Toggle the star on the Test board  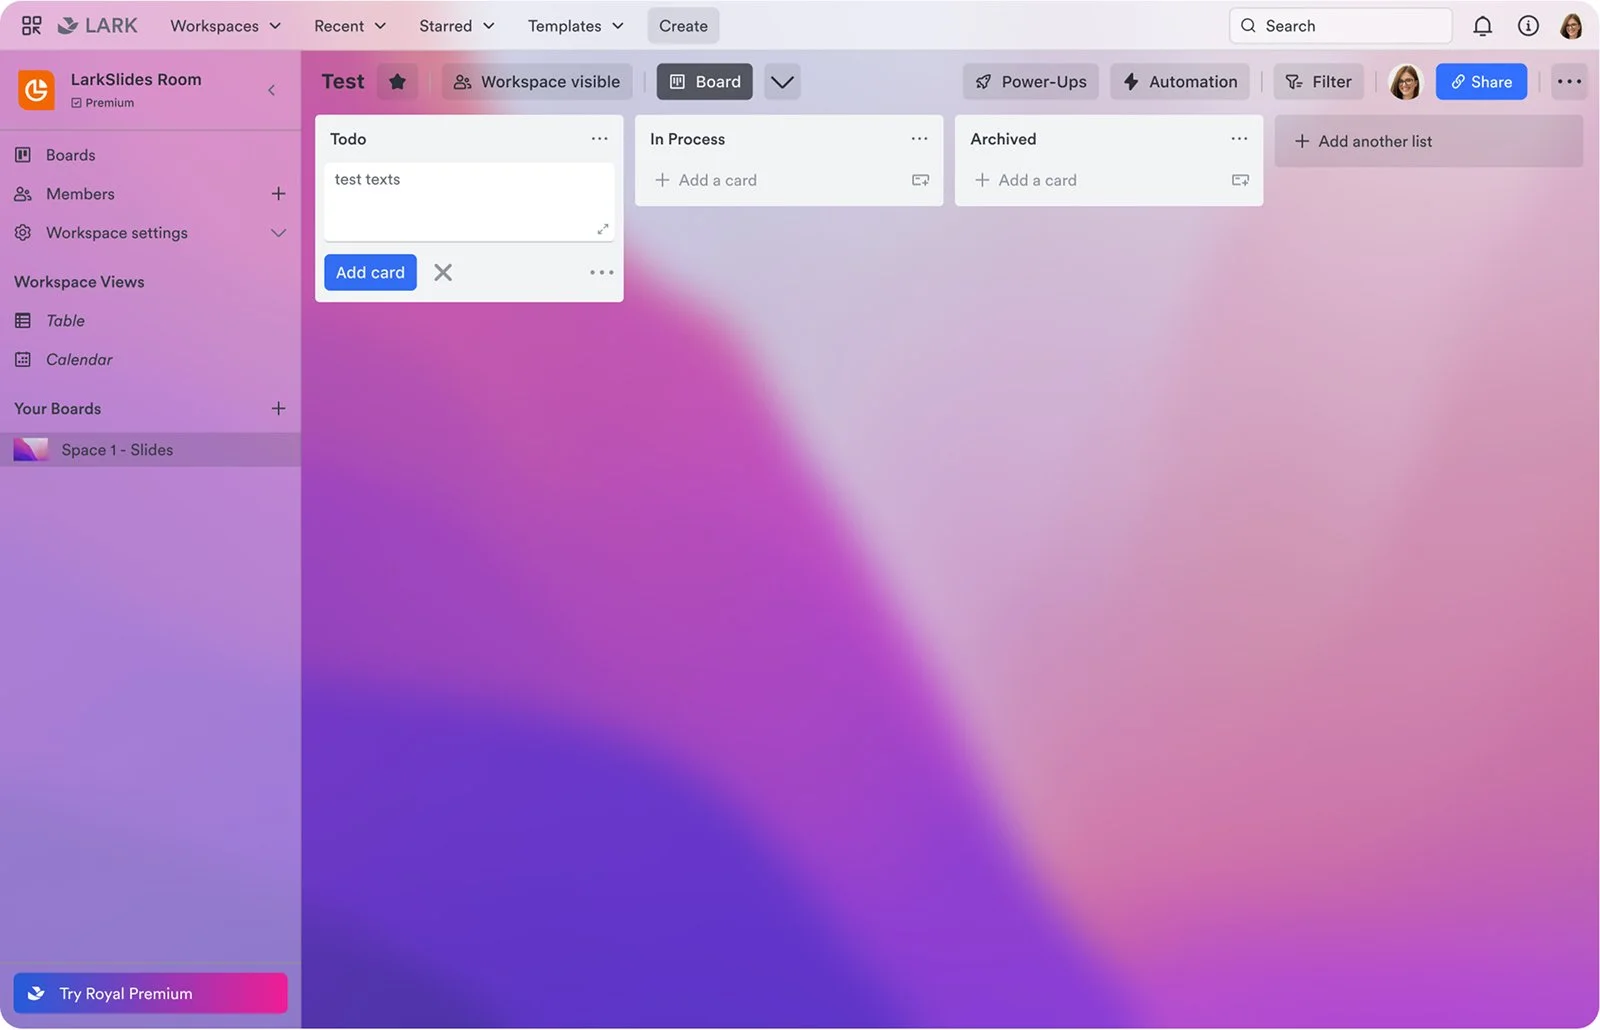click(x=397, y=82)
